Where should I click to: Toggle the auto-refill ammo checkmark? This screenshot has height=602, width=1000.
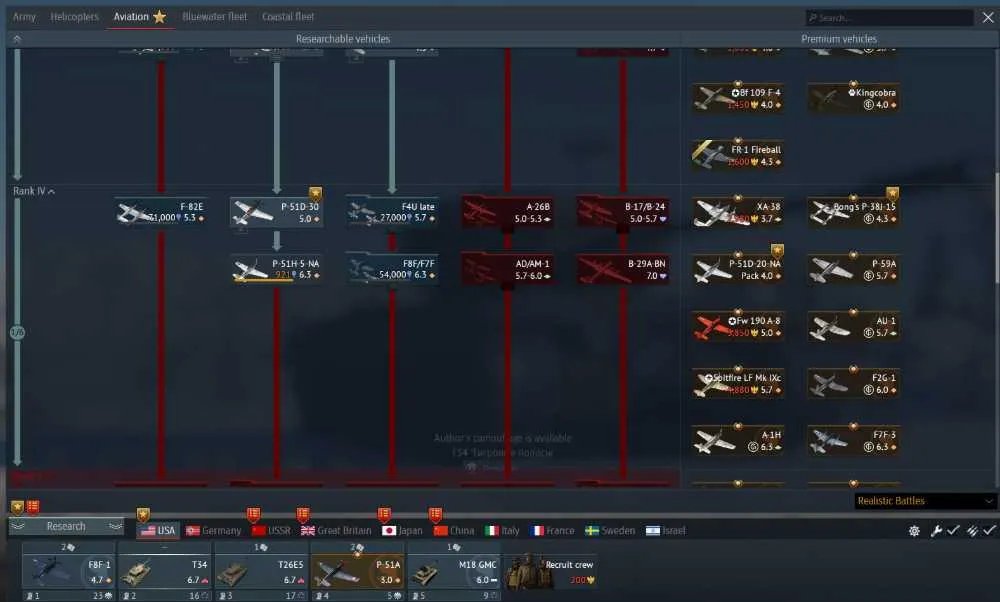point(989,531)
